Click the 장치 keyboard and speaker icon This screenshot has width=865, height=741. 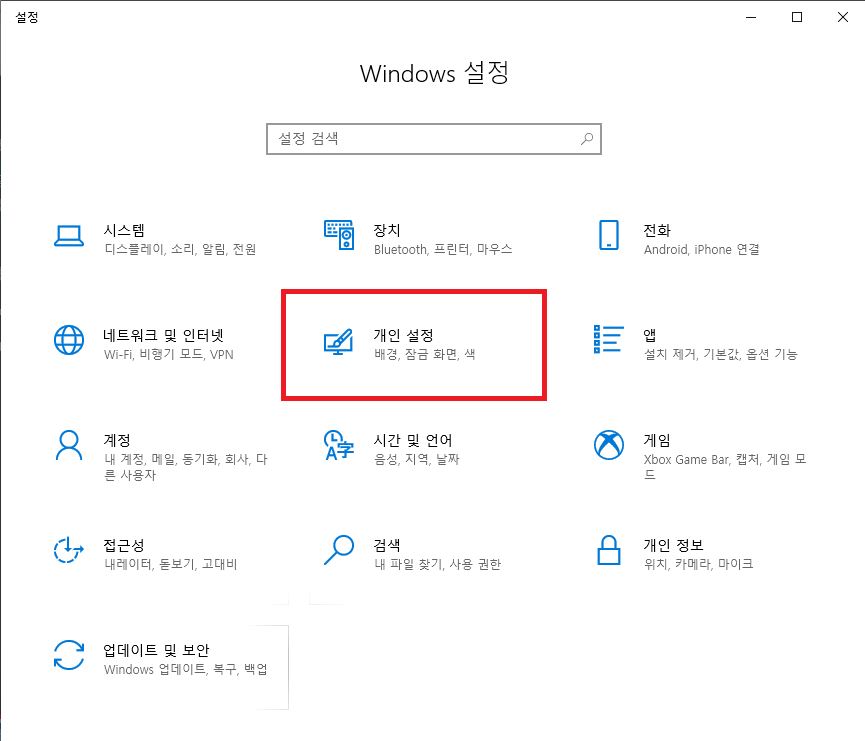339,235
